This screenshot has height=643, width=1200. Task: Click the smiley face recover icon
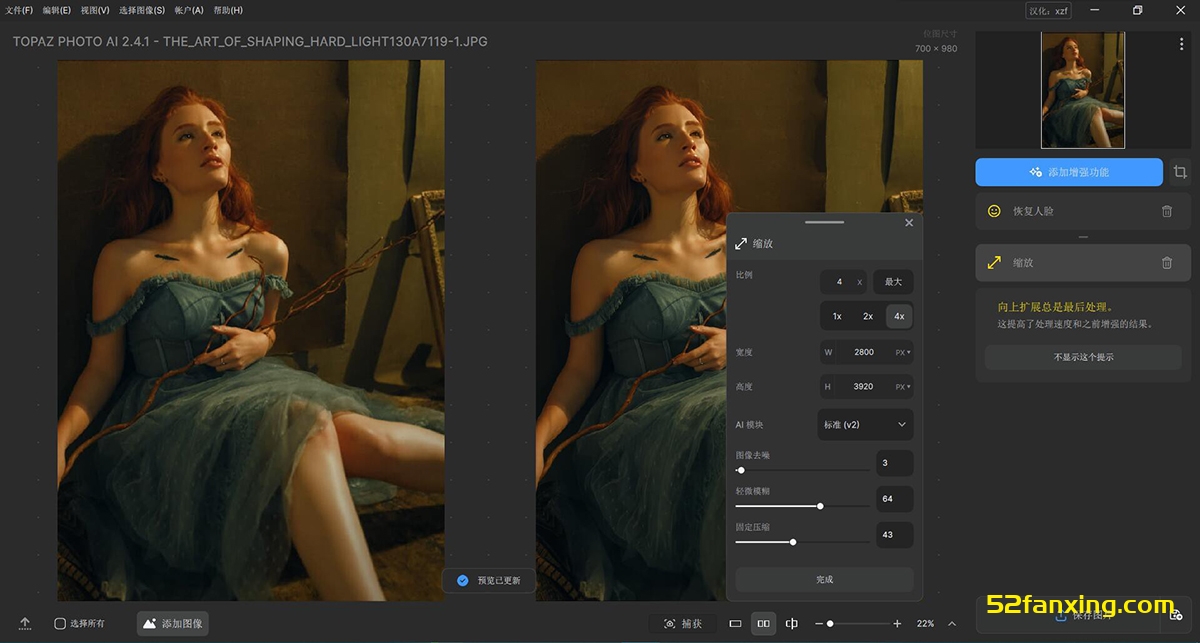(994, 211)
